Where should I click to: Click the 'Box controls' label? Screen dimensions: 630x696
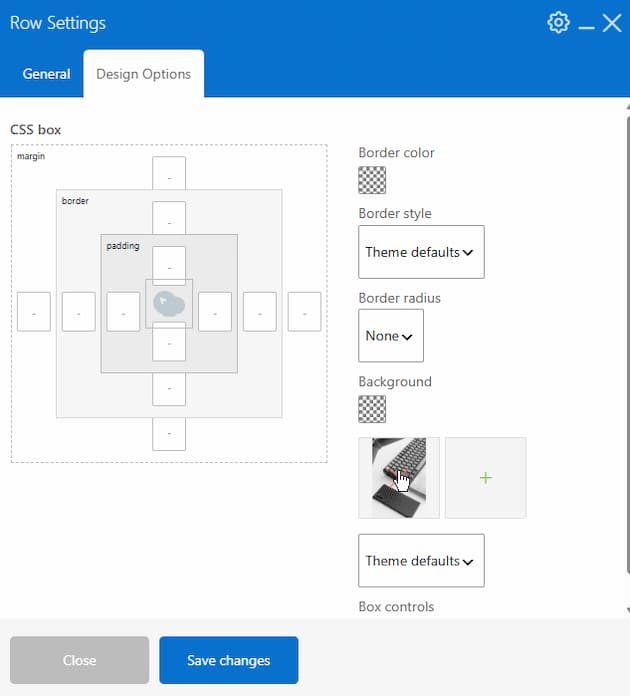pos(396,606)
